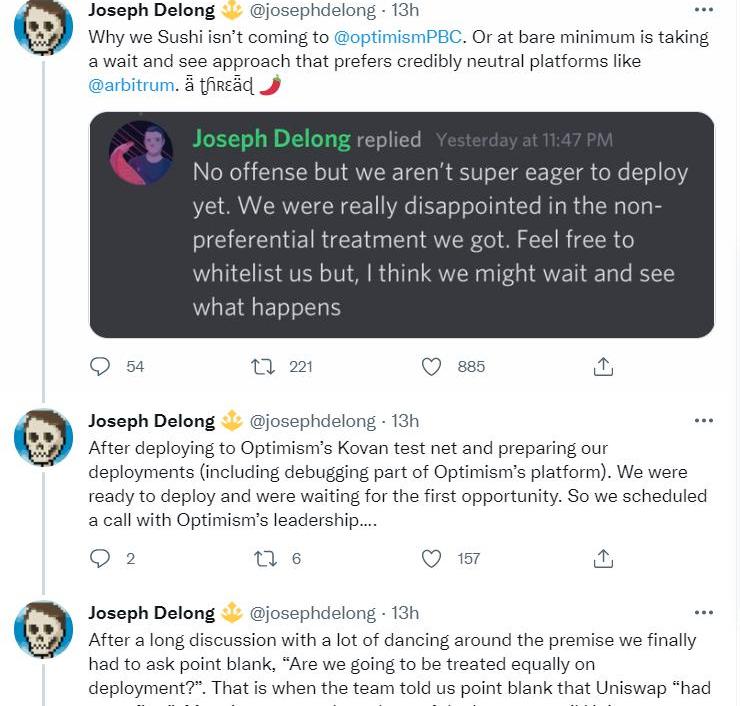The width and height of the screenshot is (740, 706).
Task: Like the tweet with 885 likes
Action: pos(431,367)
